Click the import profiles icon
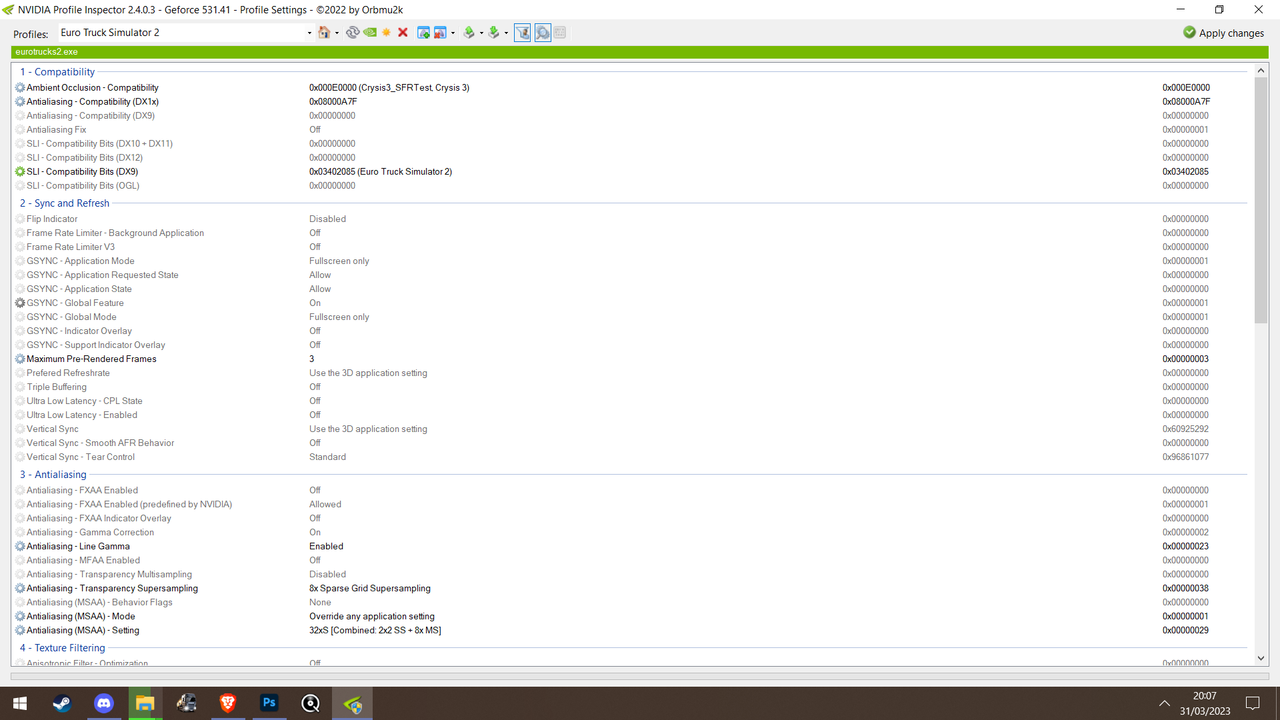 [494, 32]
